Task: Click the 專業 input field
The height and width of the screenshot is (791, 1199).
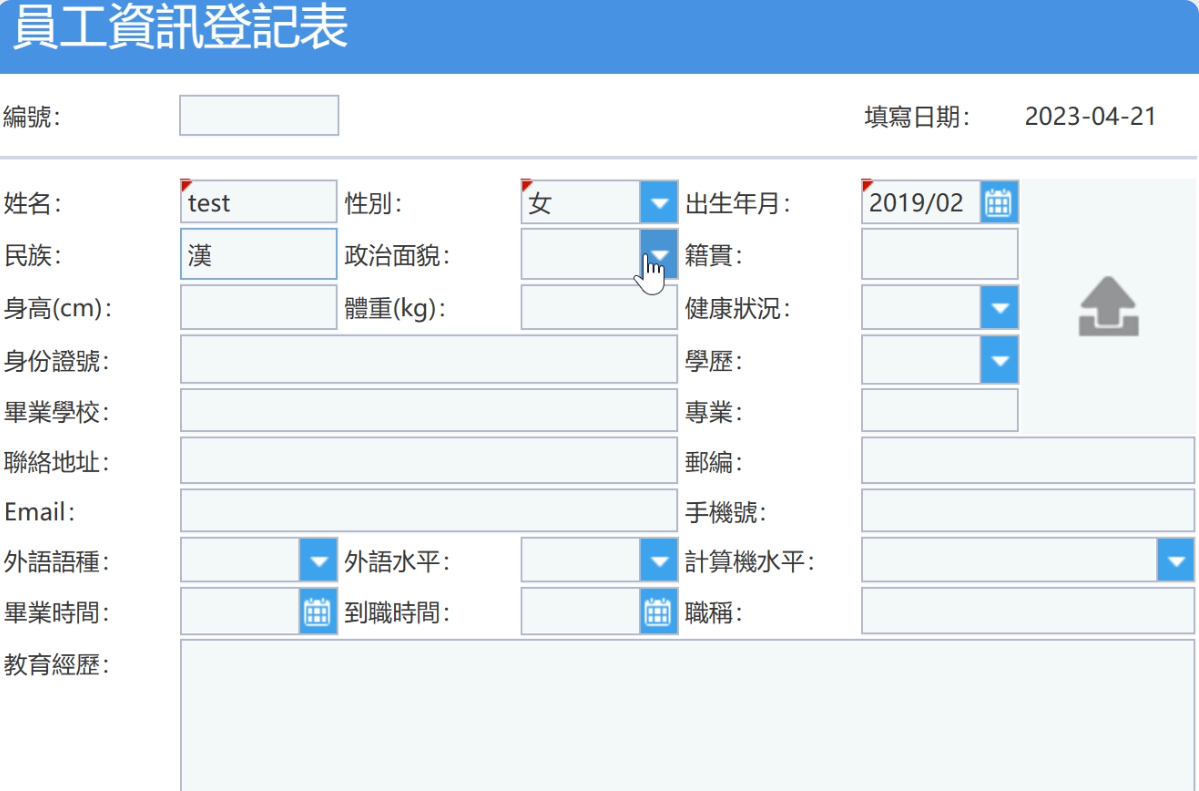Action: 939,411
